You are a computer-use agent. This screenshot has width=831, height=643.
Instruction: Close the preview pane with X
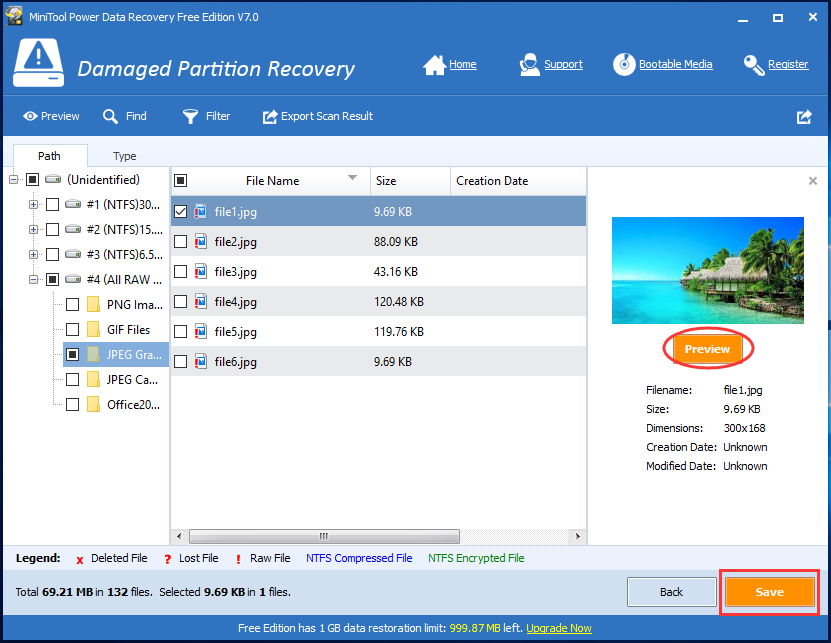tap(812, 181)
